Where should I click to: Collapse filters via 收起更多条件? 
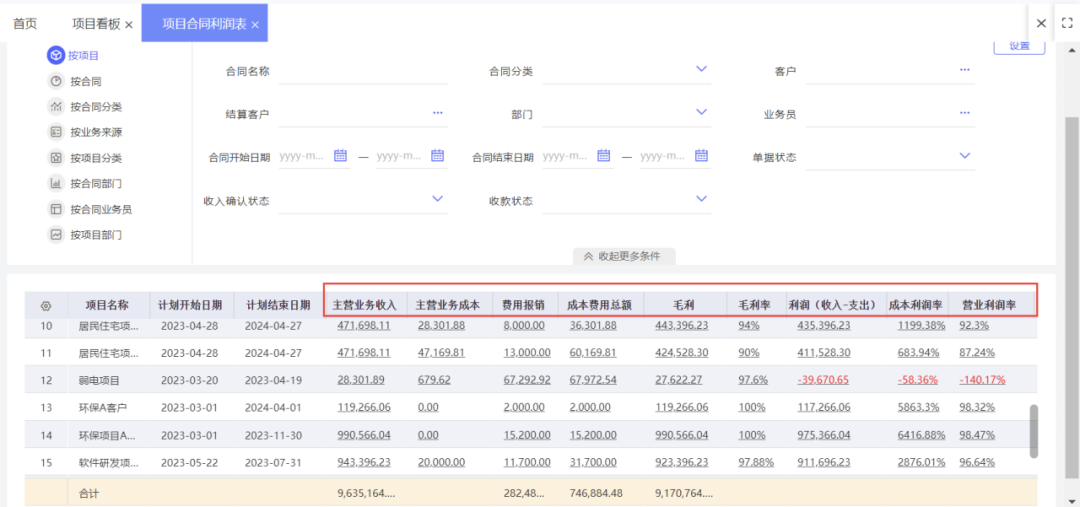(x=624, y=256)
